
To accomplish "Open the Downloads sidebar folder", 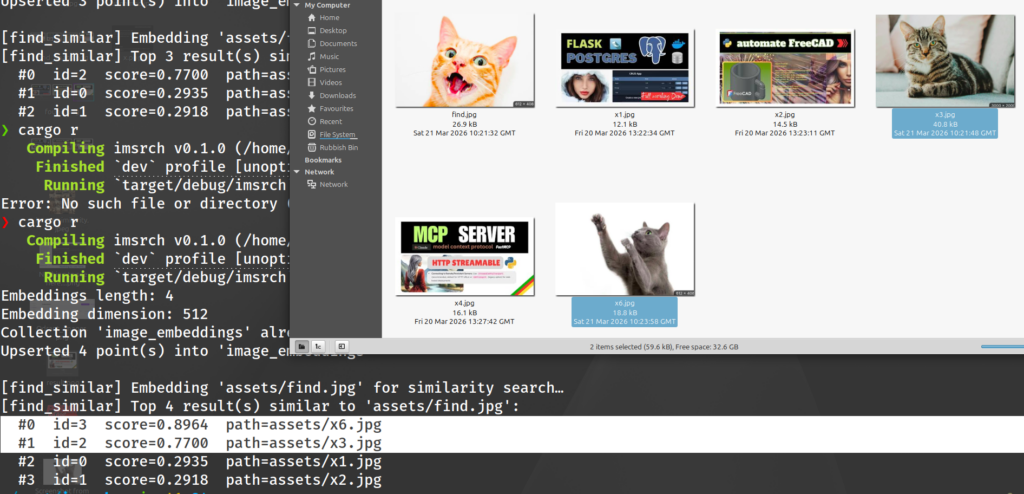I will 337,95.
